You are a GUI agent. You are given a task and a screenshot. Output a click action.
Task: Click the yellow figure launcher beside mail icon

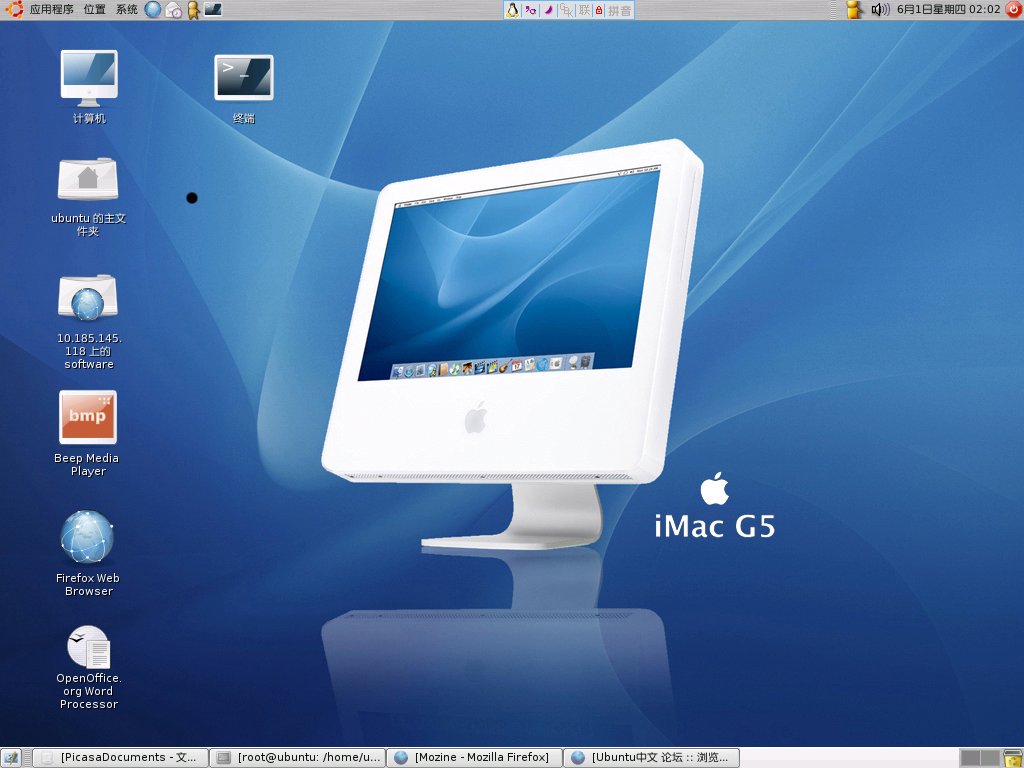tap(193, 10)
